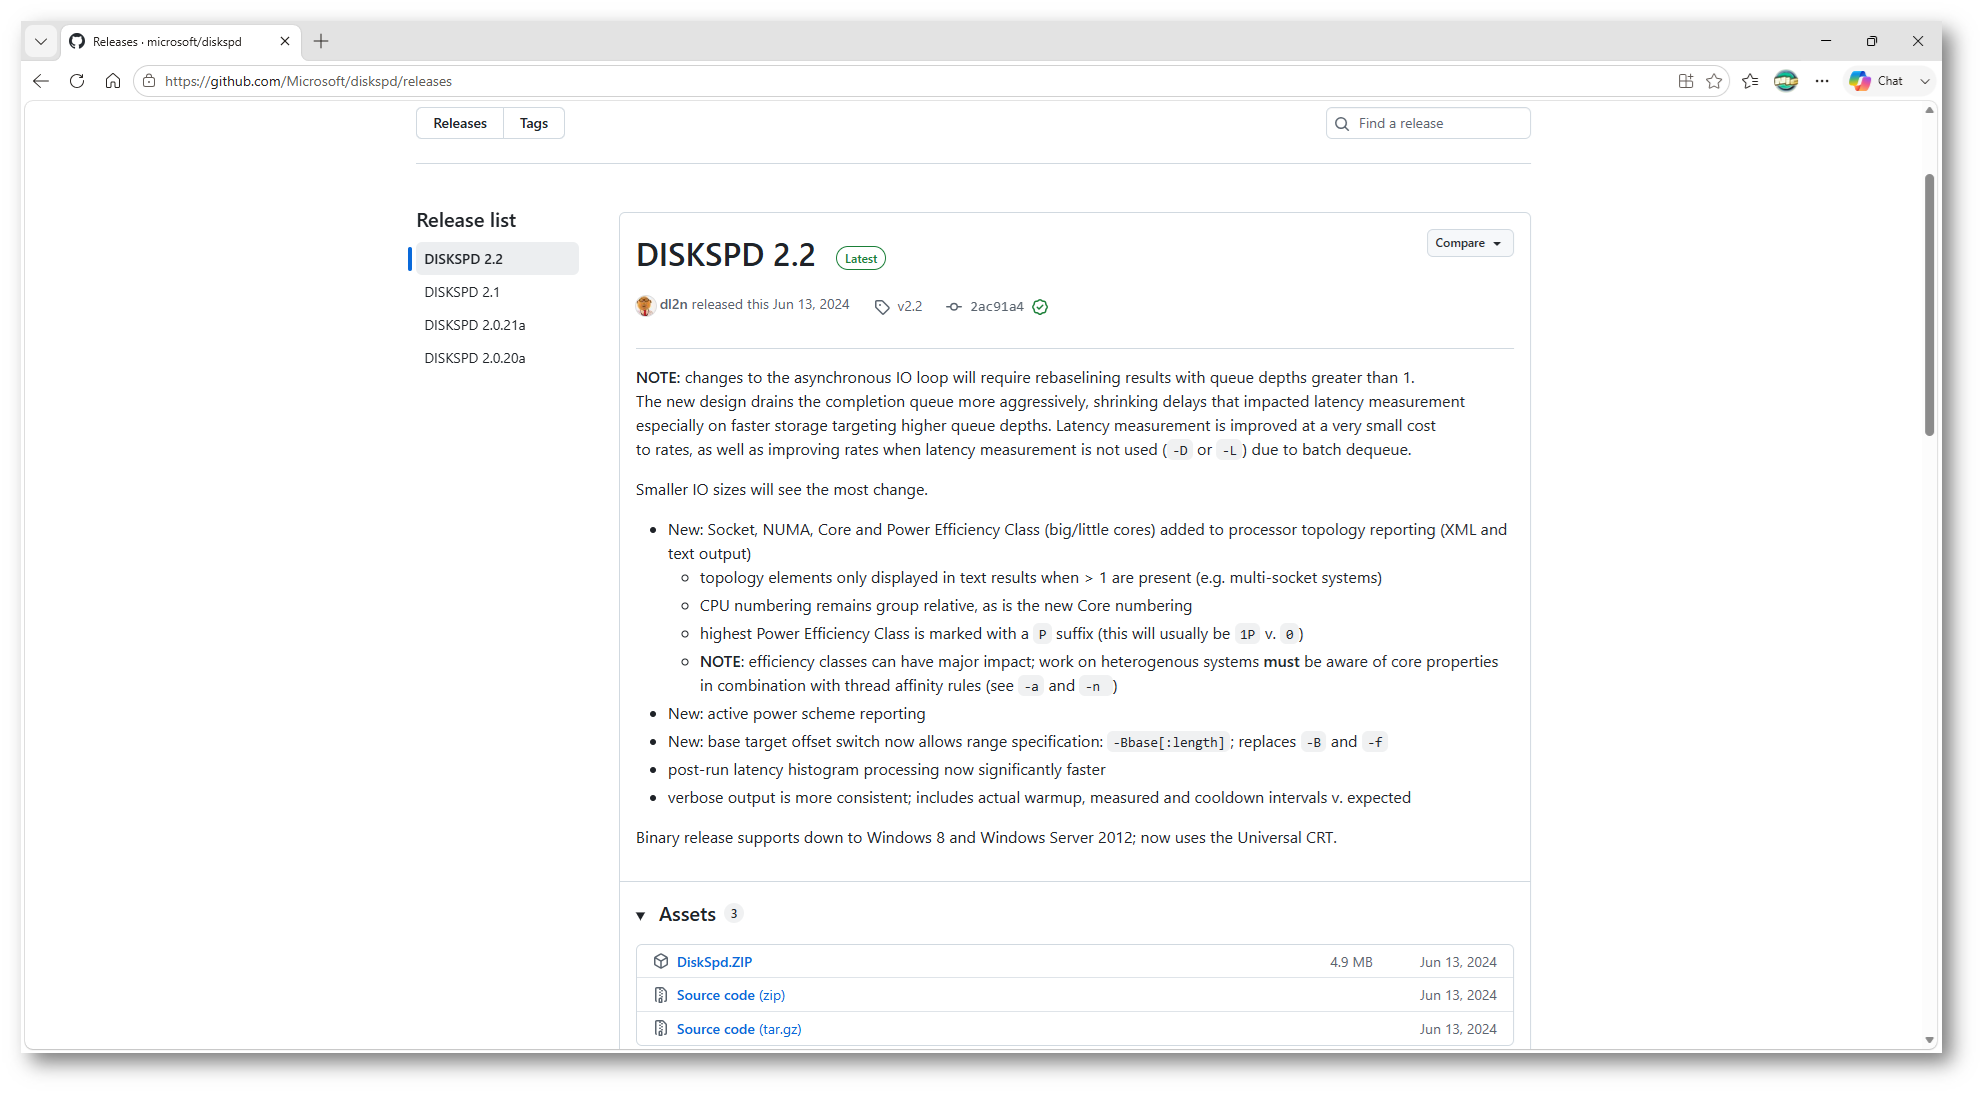Open the browser Settings and more menu

click(1822, 81)
